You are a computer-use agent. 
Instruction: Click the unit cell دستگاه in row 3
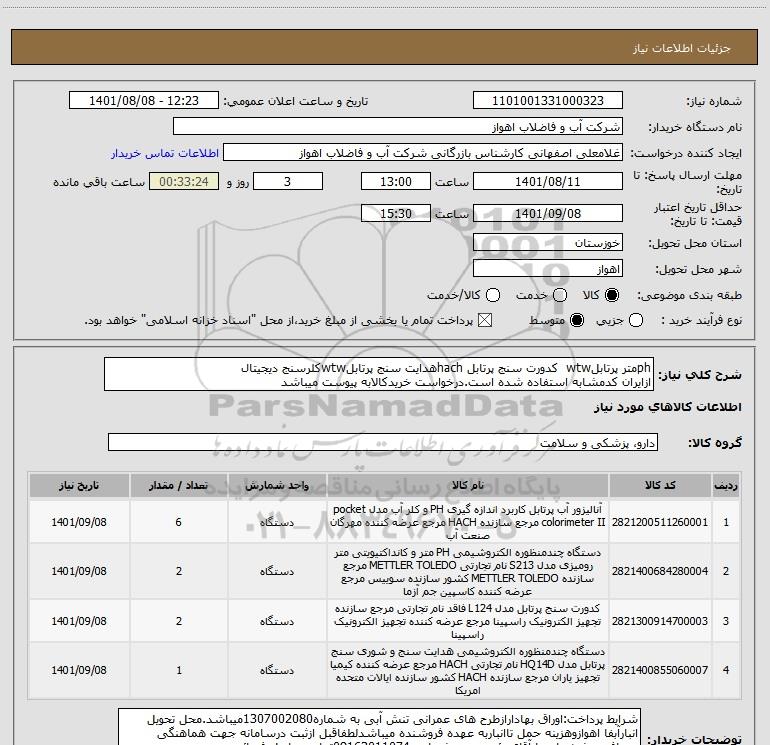pos(277,621)
